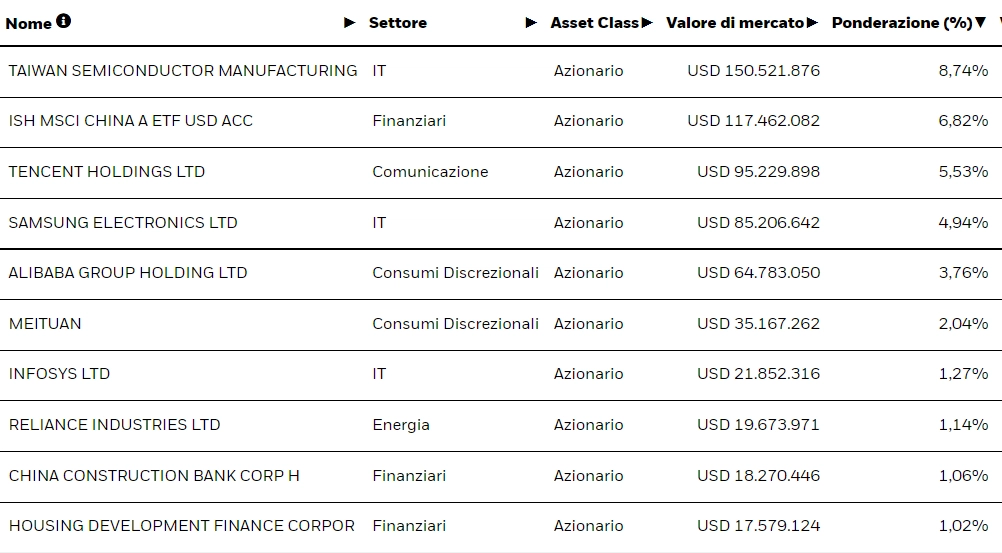Click the Asset Class column header
This screenshot has height=553, width=1002.
pos(594,22)
